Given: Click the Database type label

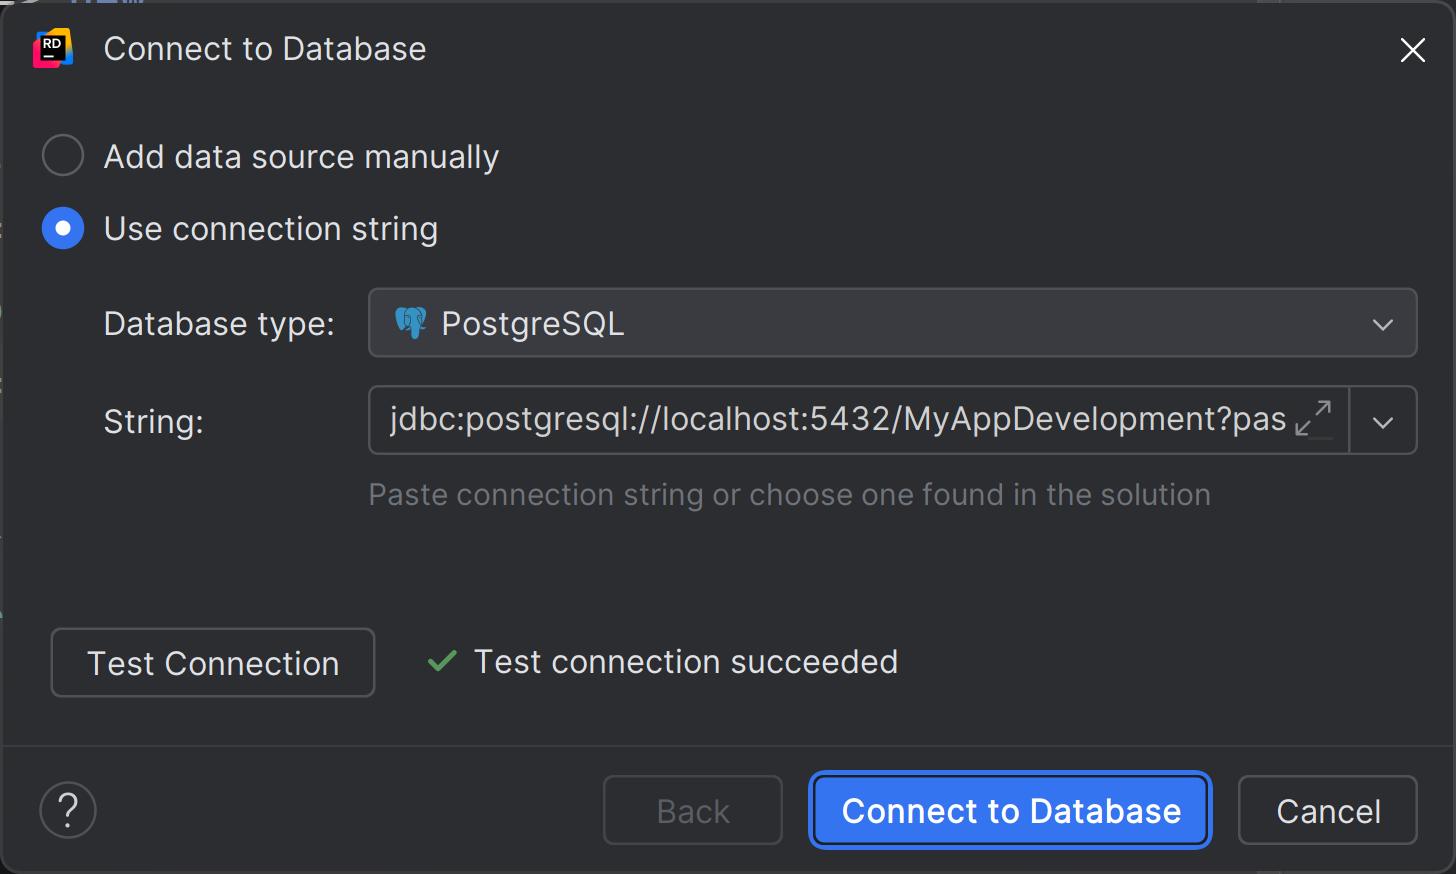Looking at the screenshot, I should click(x=219, y=324).
